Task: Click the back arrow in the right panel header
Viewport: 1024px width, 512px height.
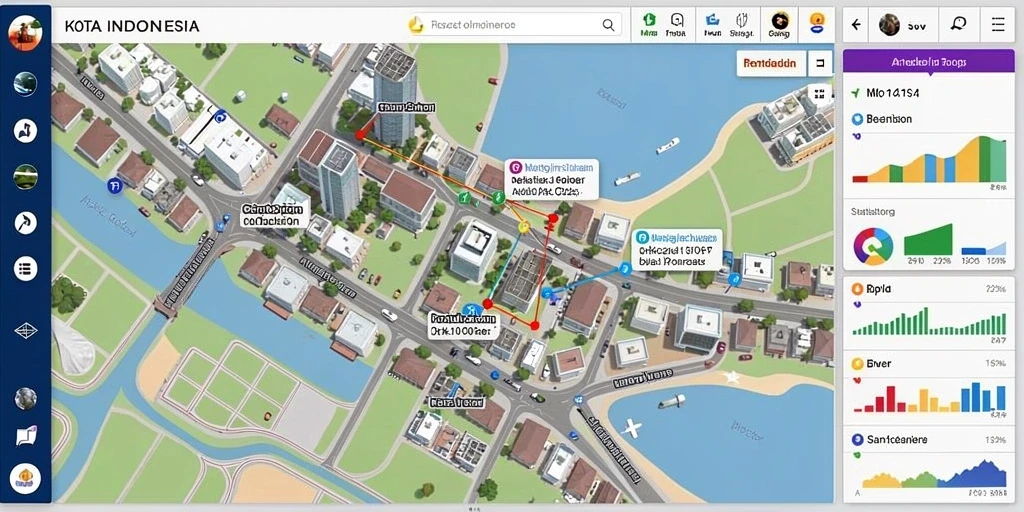Action: (856, 25)
